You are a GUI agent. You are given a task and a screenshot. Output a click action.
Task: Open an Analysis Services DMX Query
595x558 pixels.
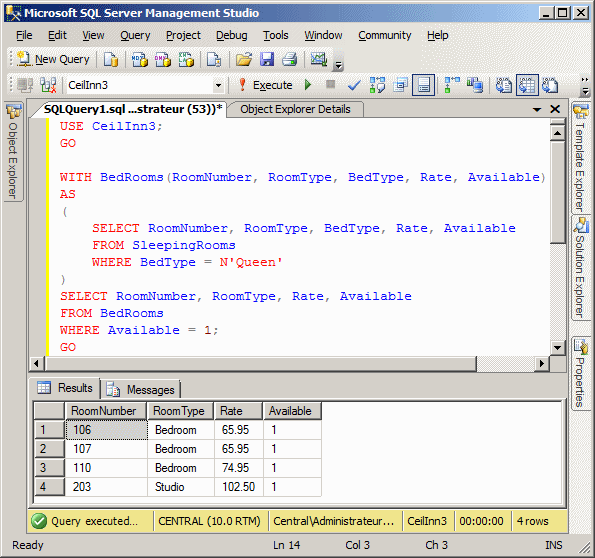tap(163, 59)
